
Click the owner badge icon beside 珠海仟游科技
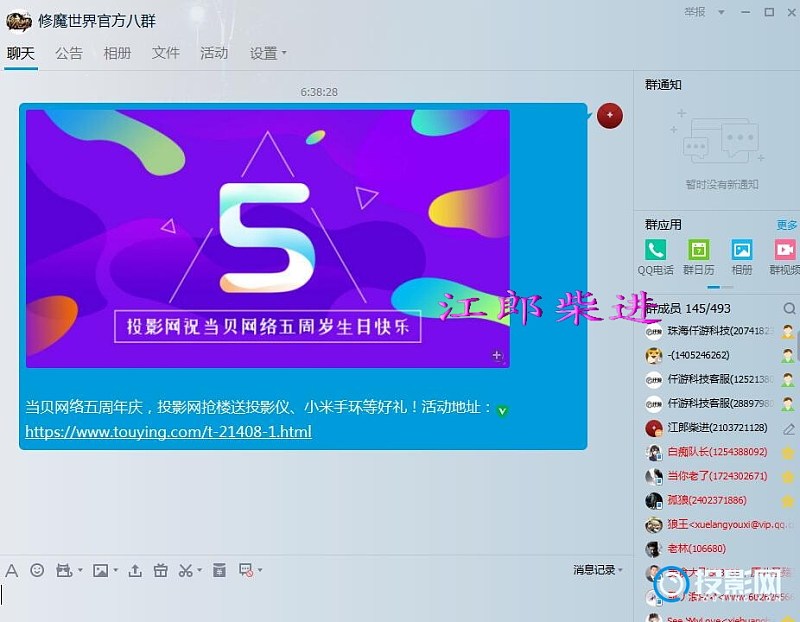788,332
